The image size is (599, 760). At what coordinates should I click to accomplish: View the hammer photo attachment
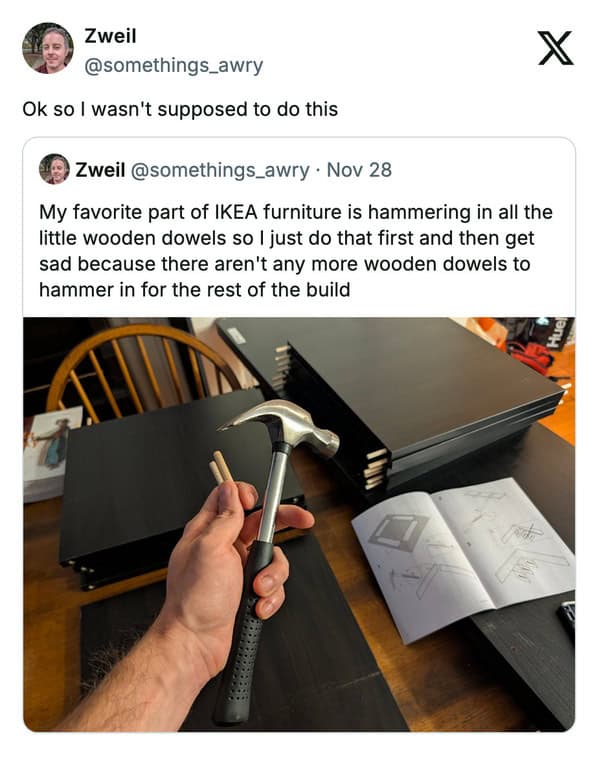(x=299, y=524)
